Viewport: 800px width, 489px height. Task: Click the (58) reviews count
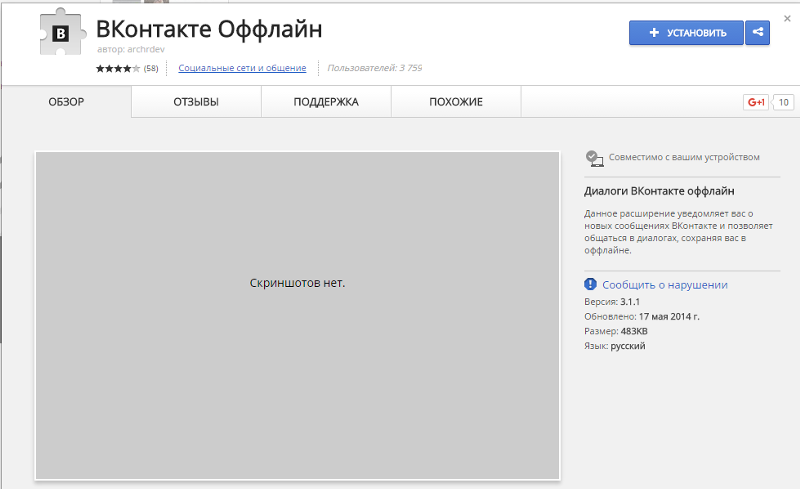pyautogui.click(x=151, y=68)
